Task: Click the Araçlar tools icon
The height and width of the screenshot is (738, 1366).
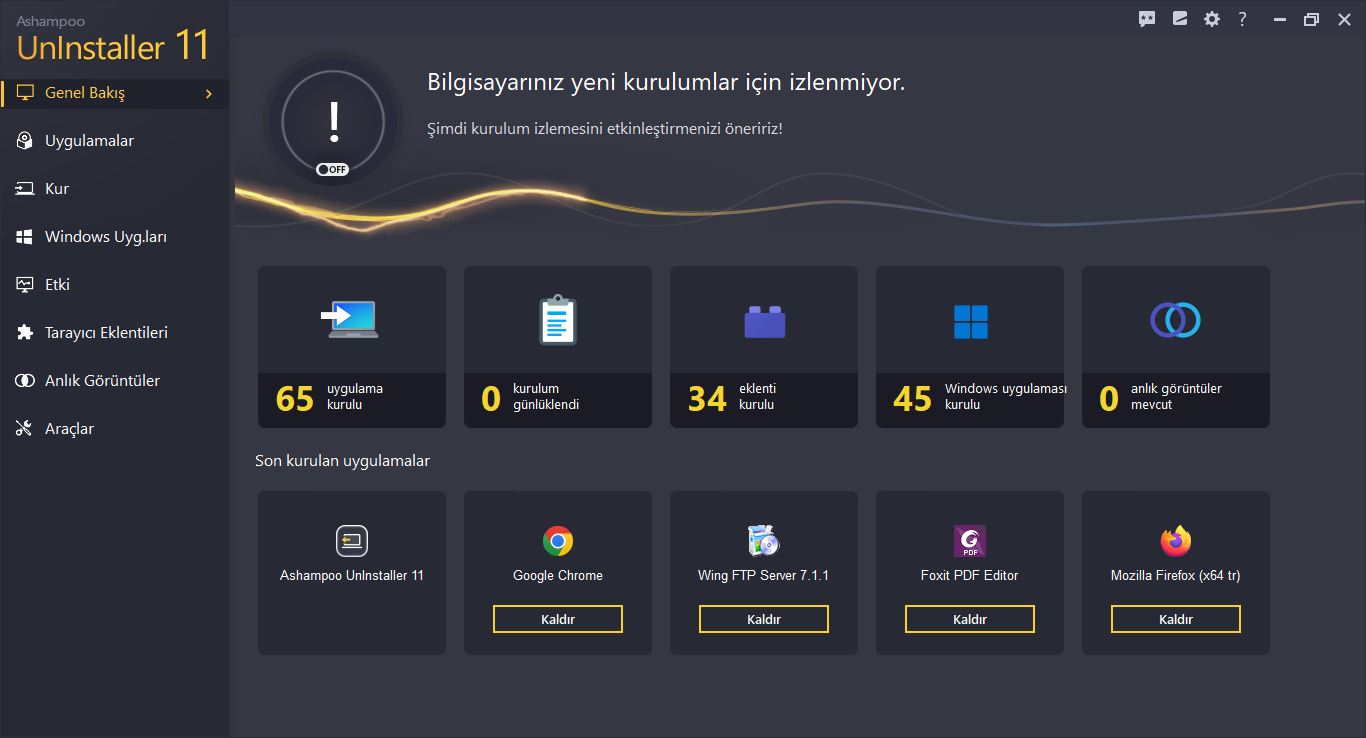Action: click(x=26, y=429)
